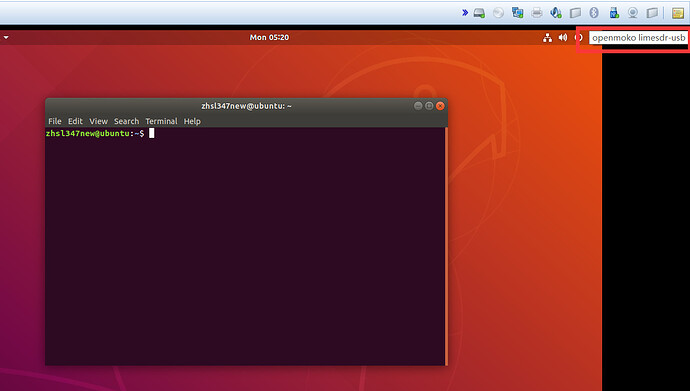The image size is (690, 391).
Task: Open the Mon 05:20 clock calendar
Action: [269, 37]
